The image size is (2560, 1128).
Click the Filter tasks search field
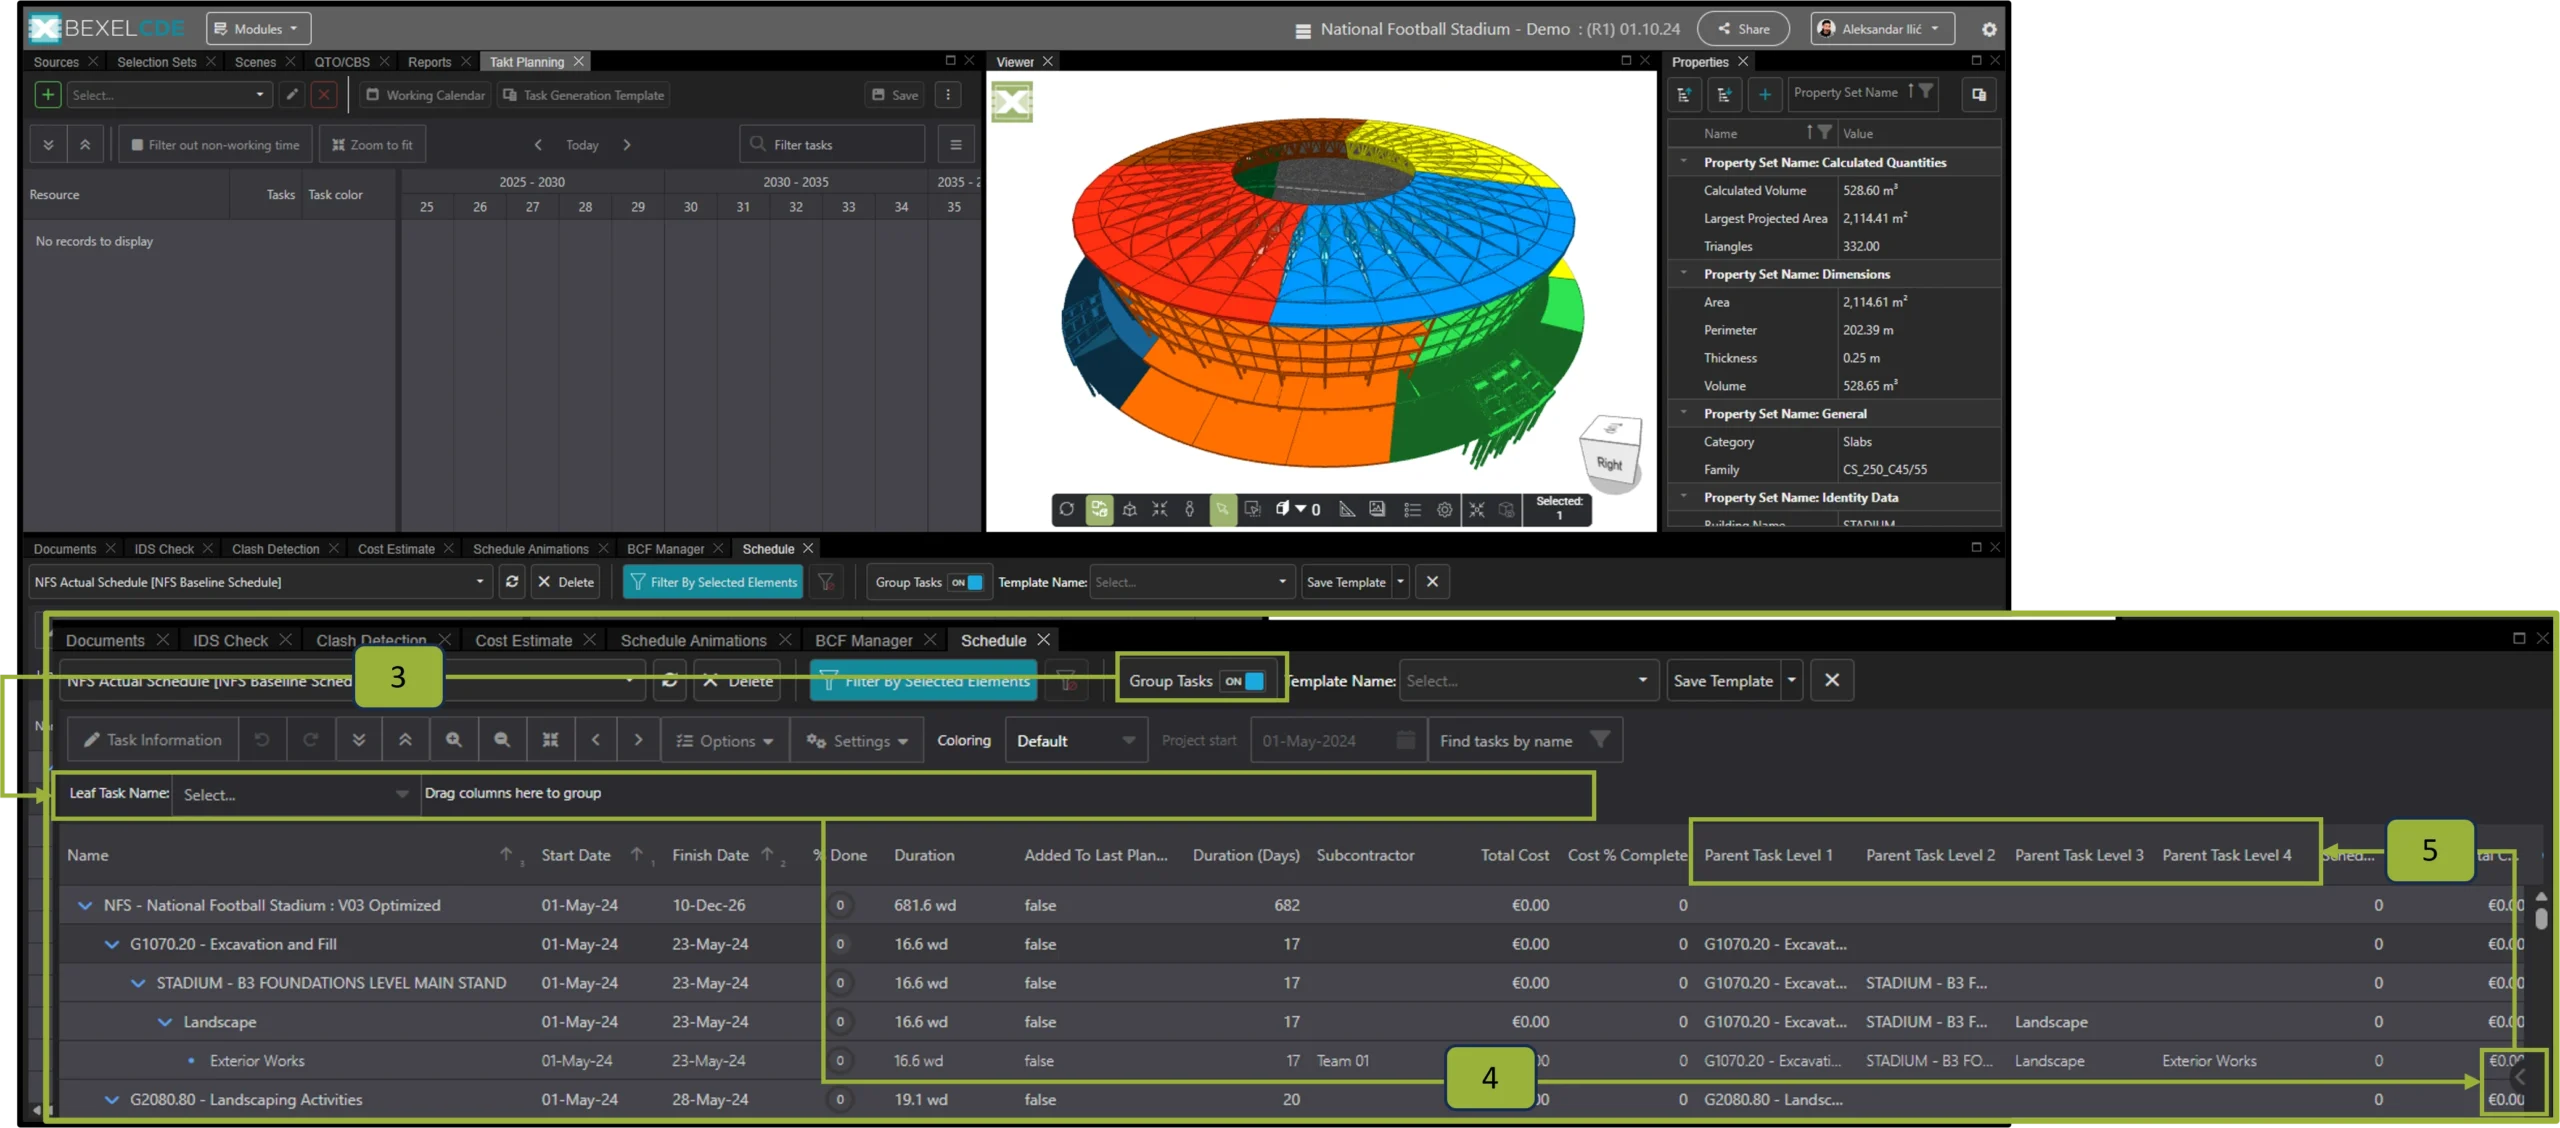(x=832, y=145)
